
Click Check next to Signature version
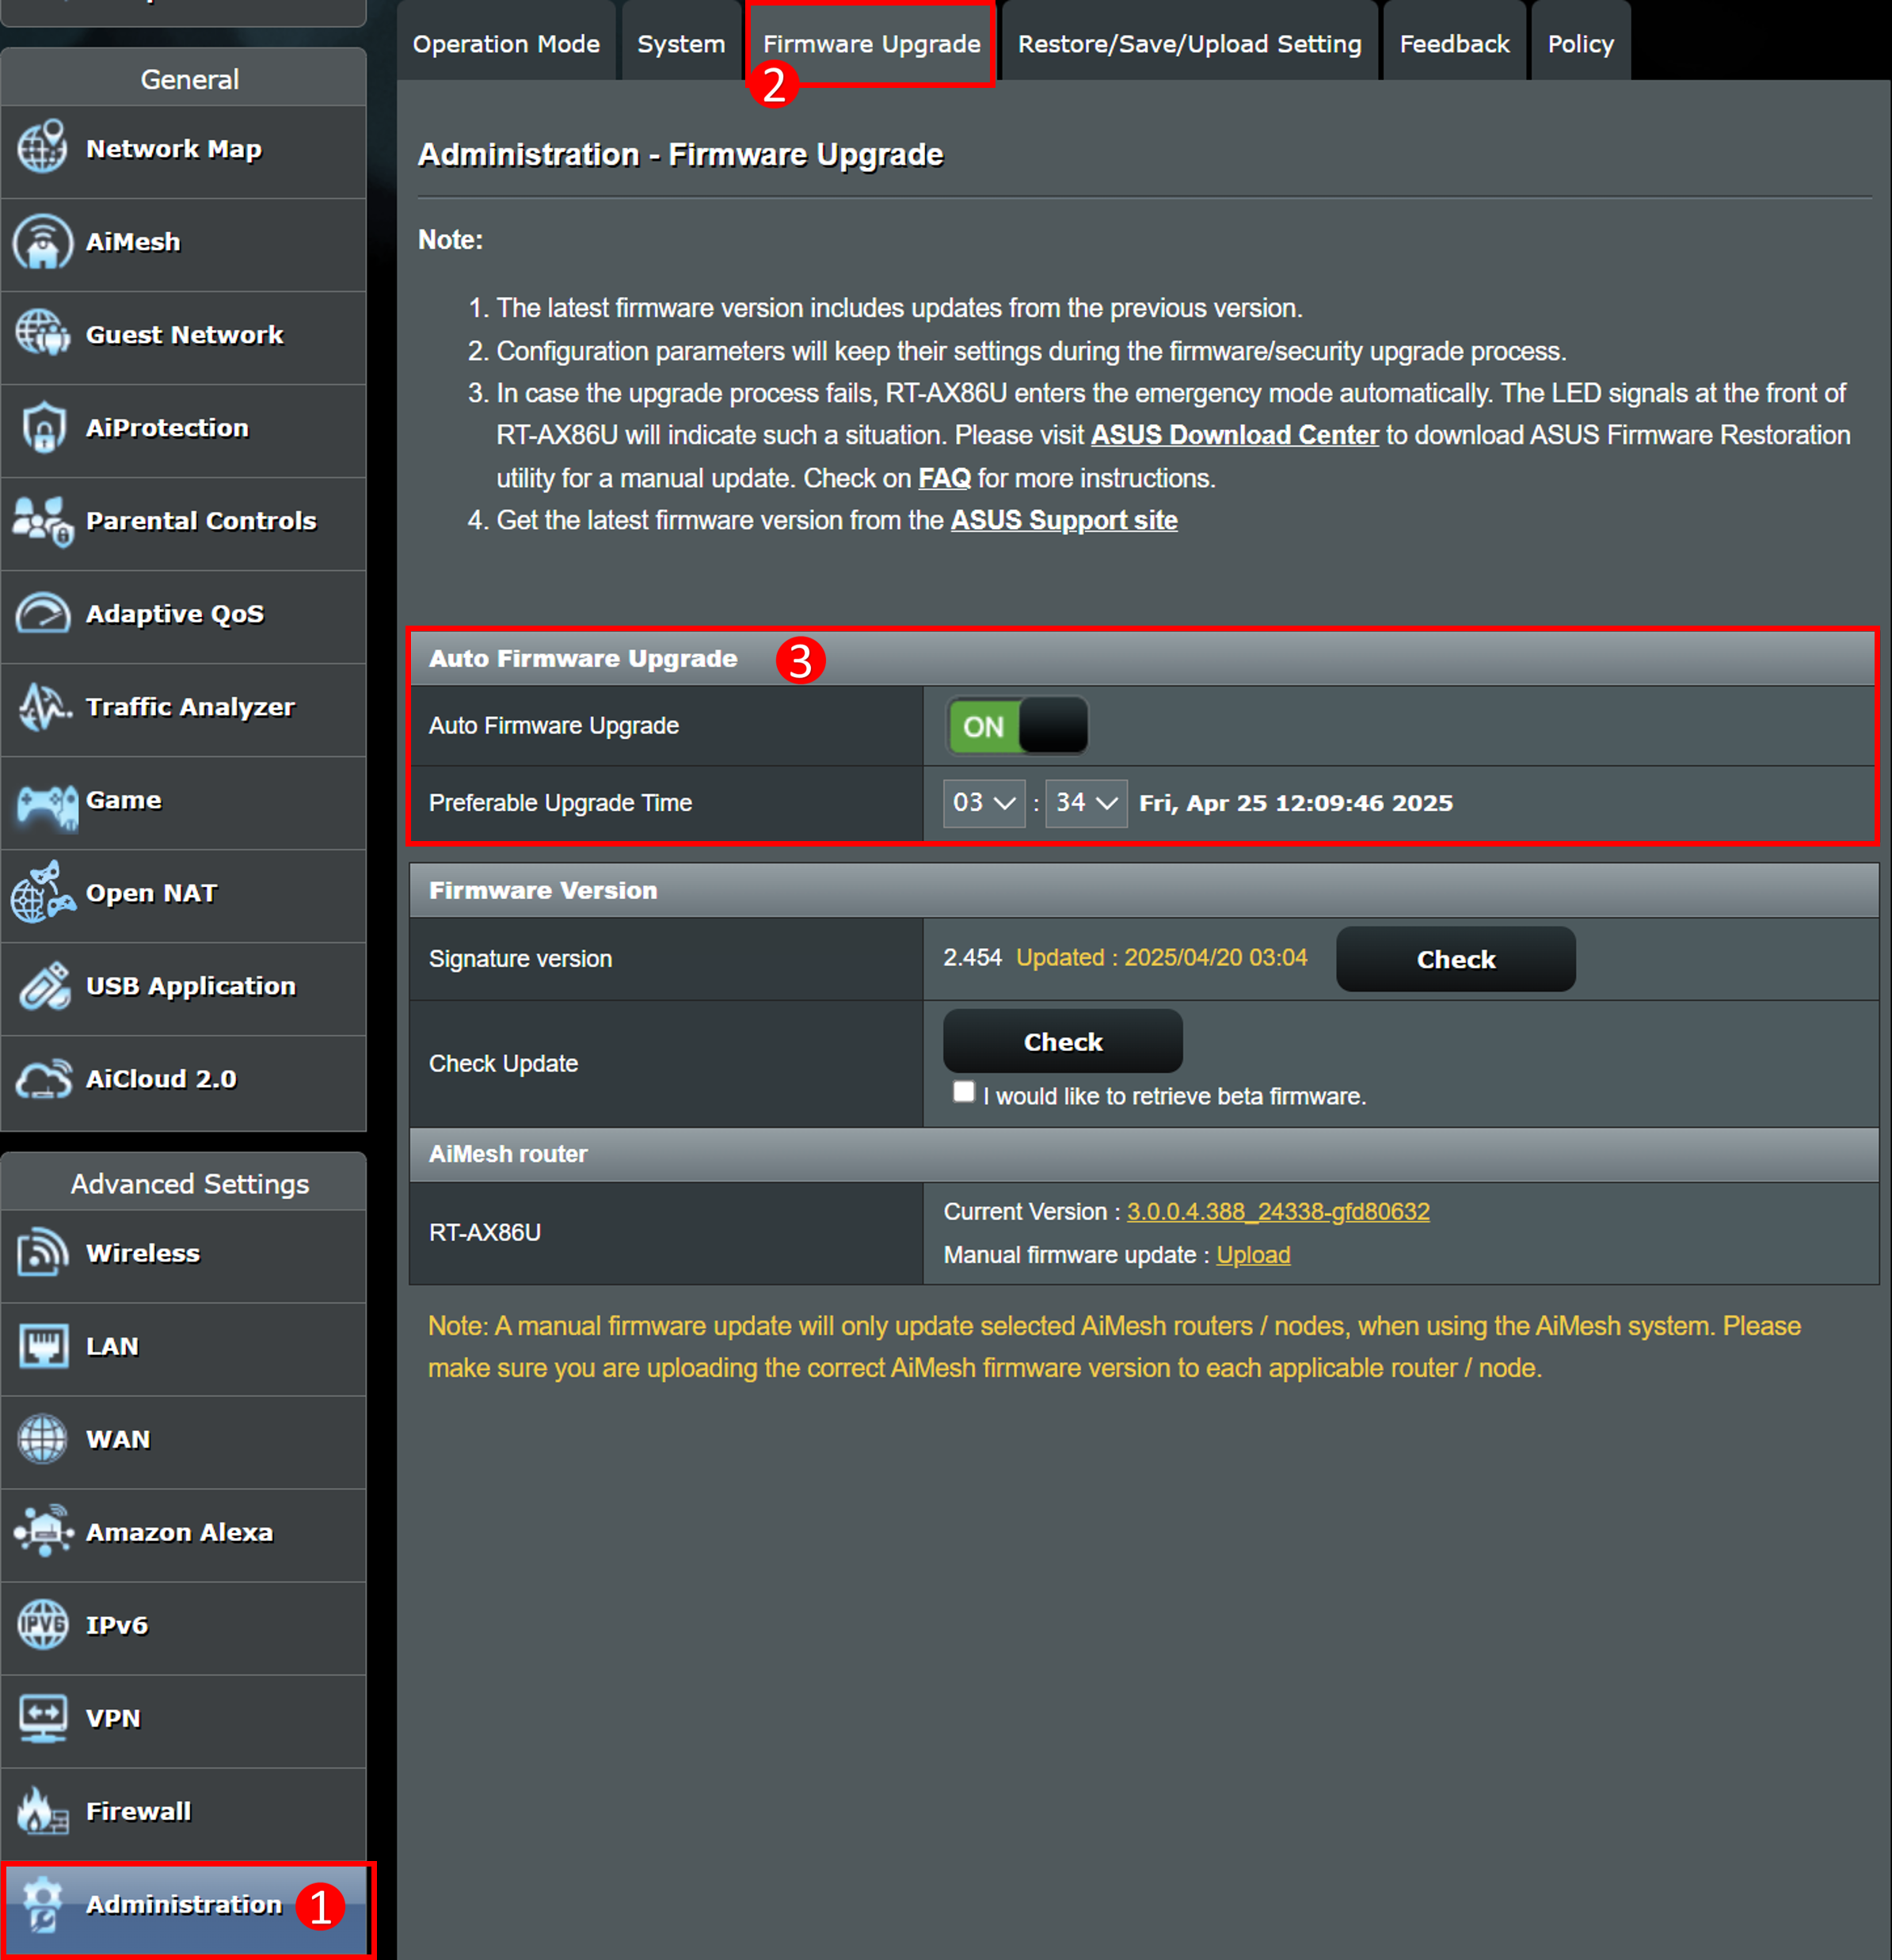(1456, 959)
